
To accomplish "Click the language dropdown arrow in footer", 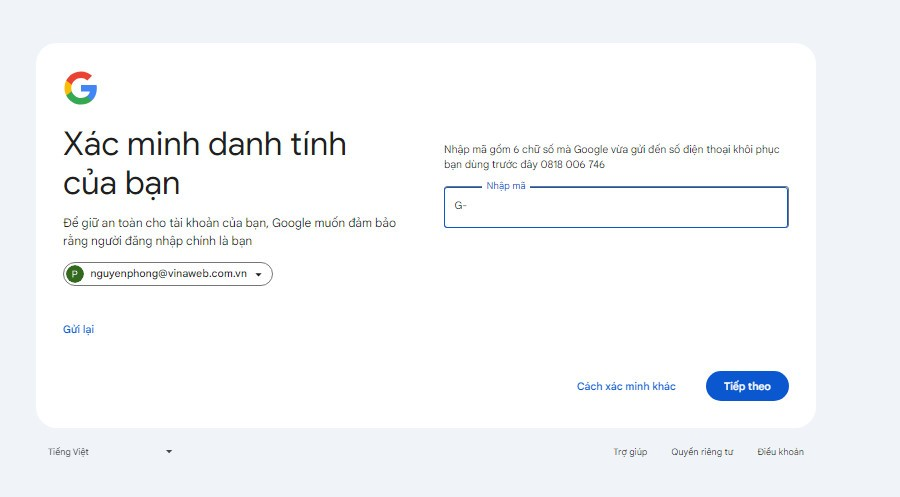I will click(169, 452).
